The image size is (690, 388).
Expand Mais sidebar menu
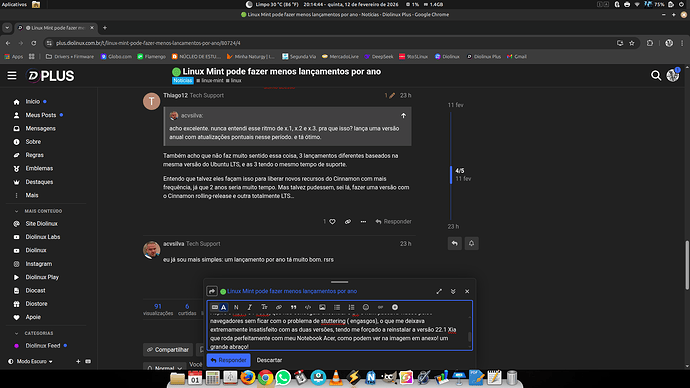coord(32,195)
